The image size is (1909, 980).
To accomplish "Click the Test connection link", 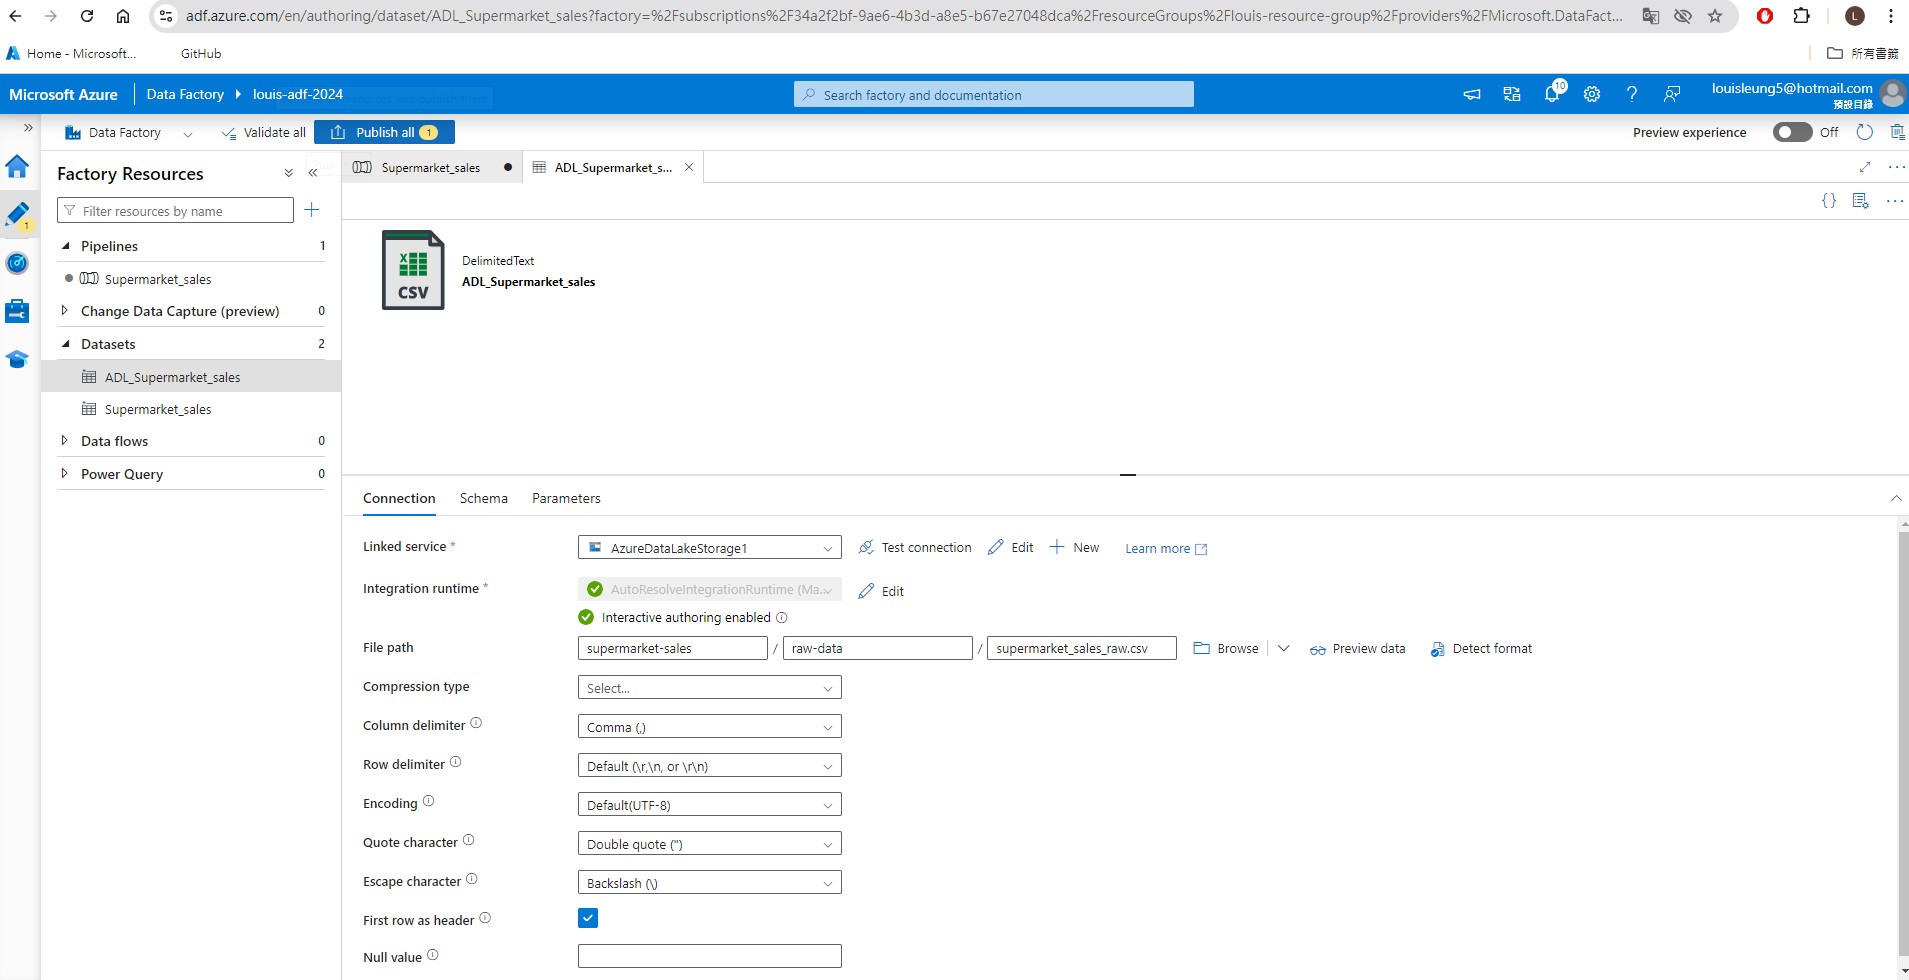I will (926, 547).
